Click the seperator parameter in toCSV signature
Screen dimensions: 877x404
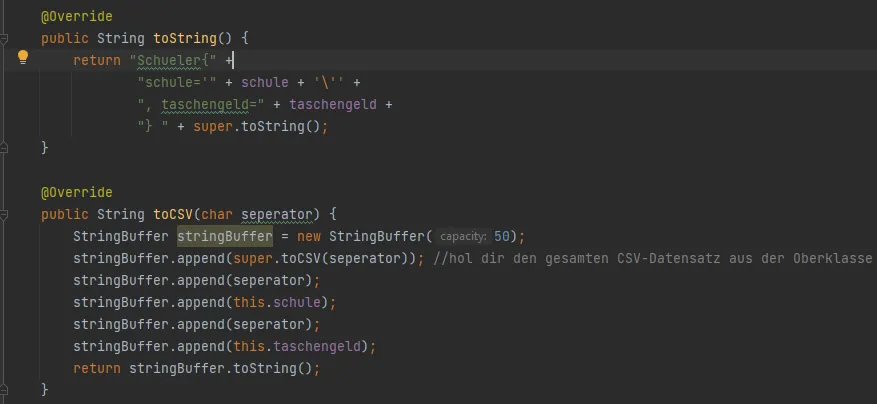pos(277,214)
